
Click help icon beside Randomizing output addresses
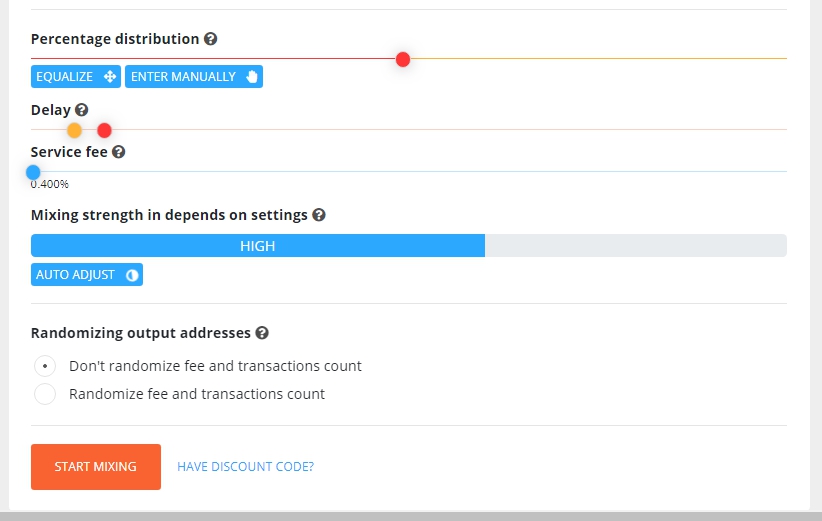[x=262, y=333]
